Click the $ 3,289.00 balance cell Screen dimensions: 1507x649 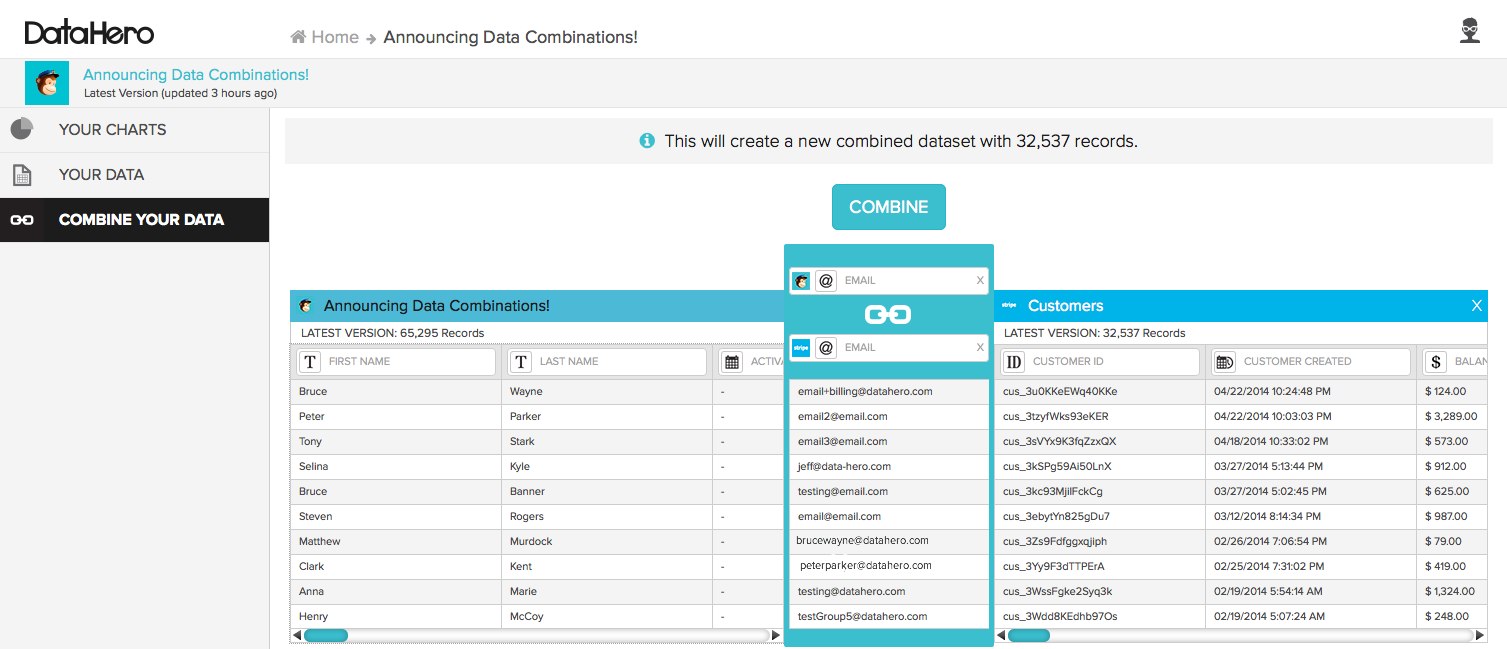[x=1452, y=417]
